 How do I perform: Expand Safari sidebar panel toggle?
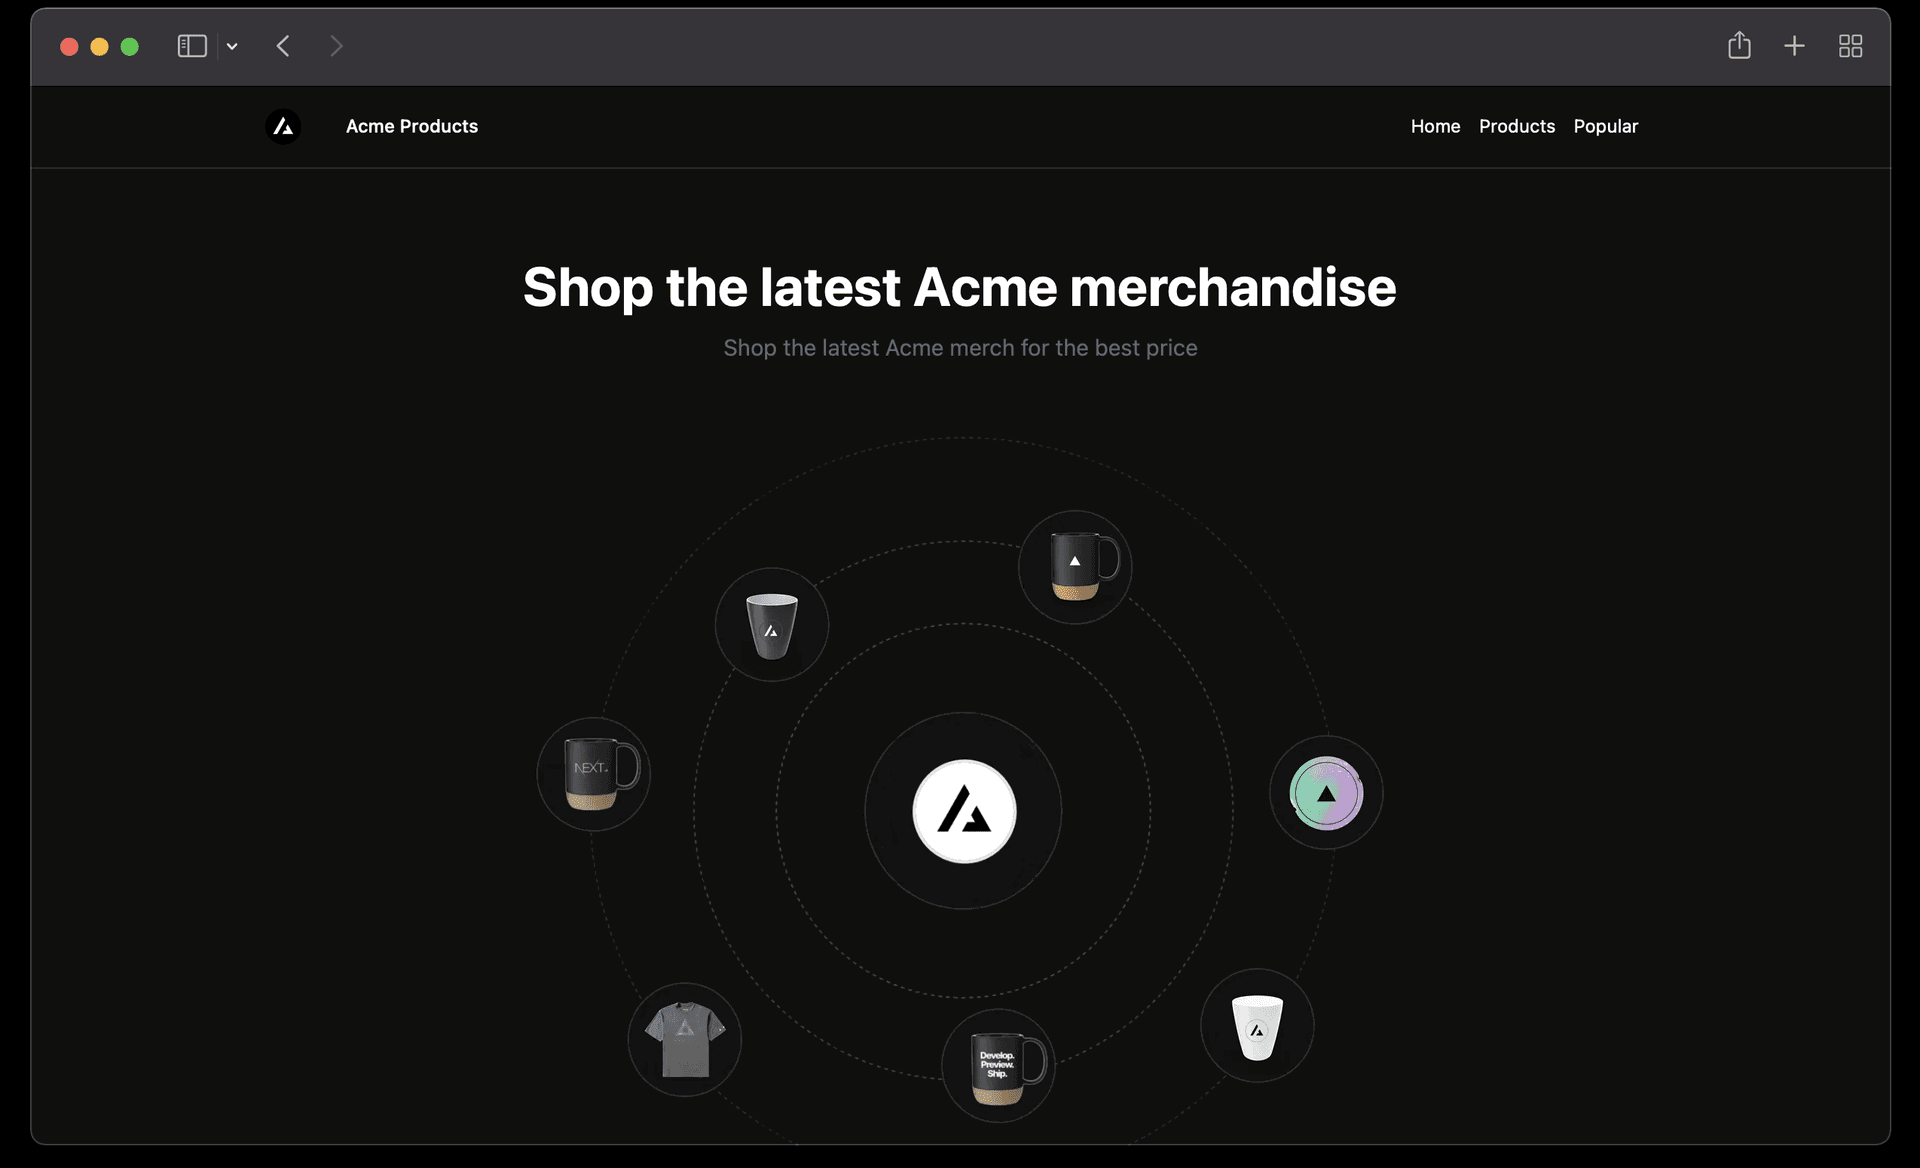192,45
